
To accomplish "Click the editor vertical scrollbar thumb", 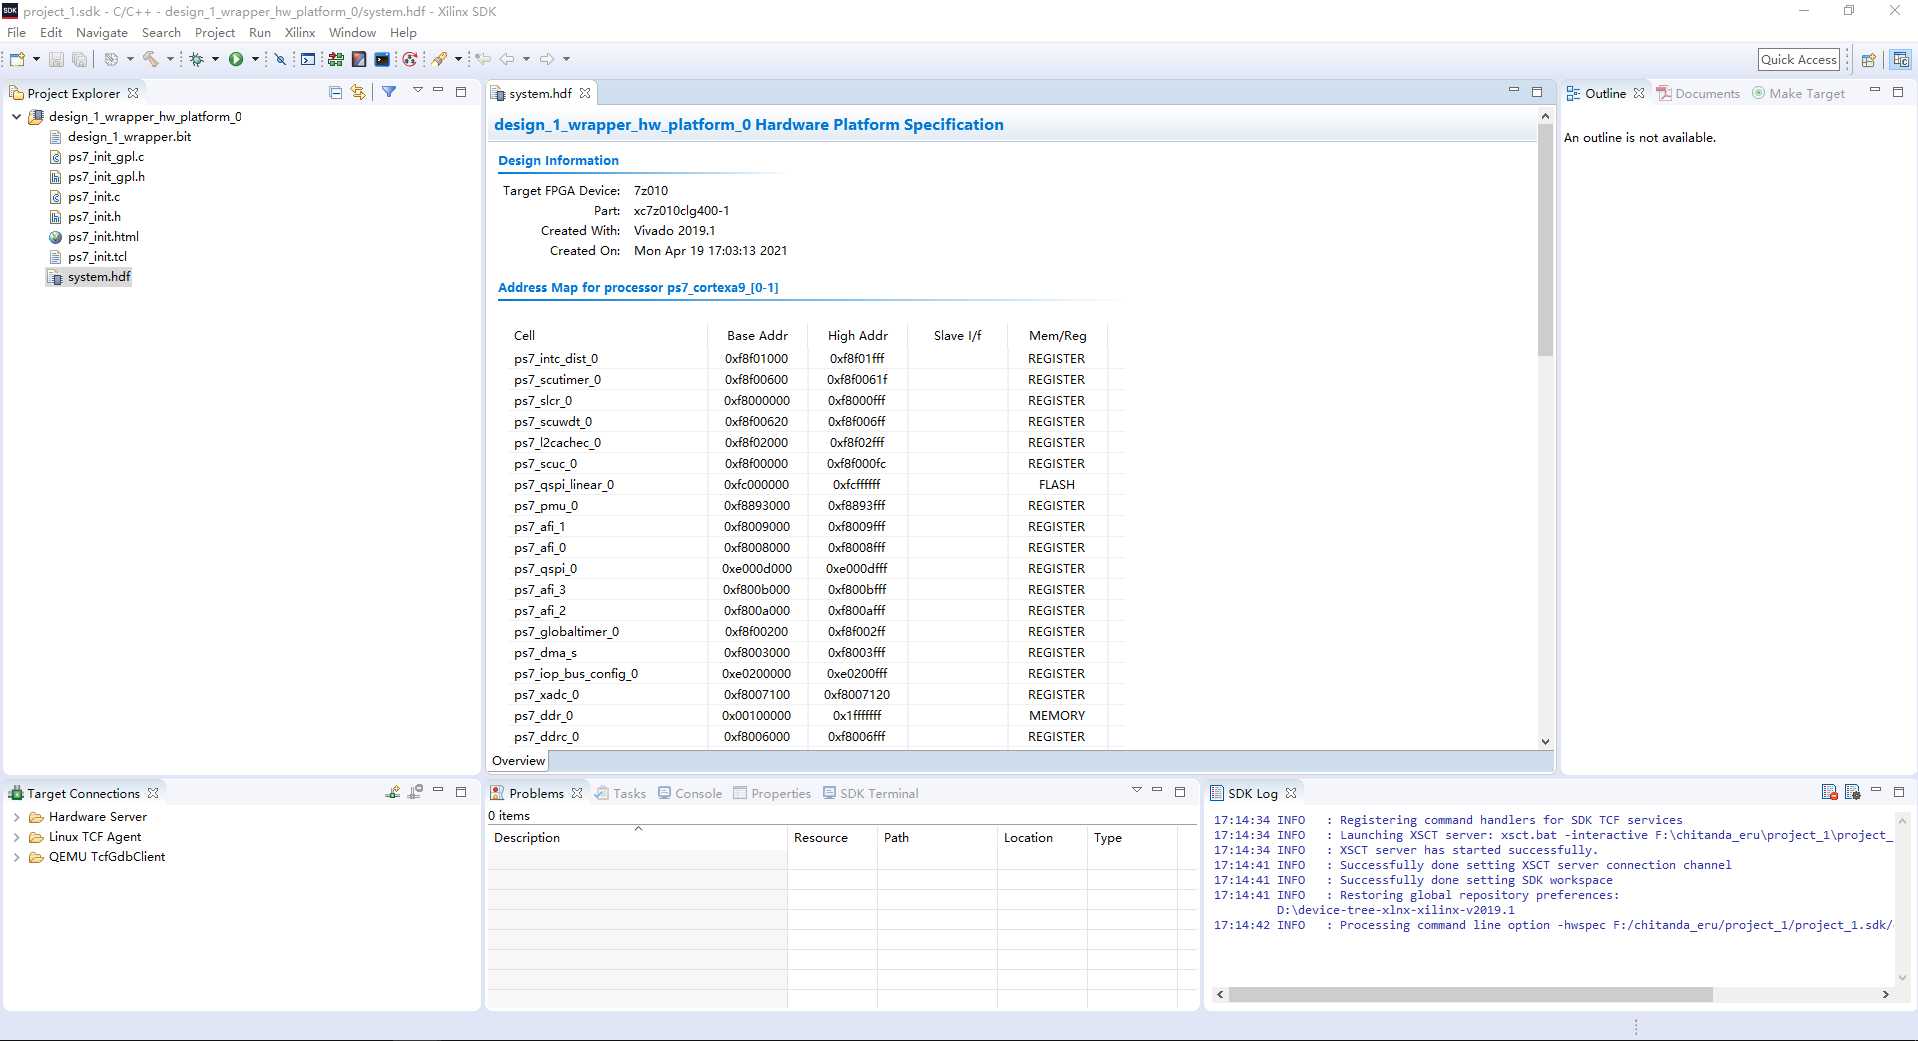I will [1545, 240].
